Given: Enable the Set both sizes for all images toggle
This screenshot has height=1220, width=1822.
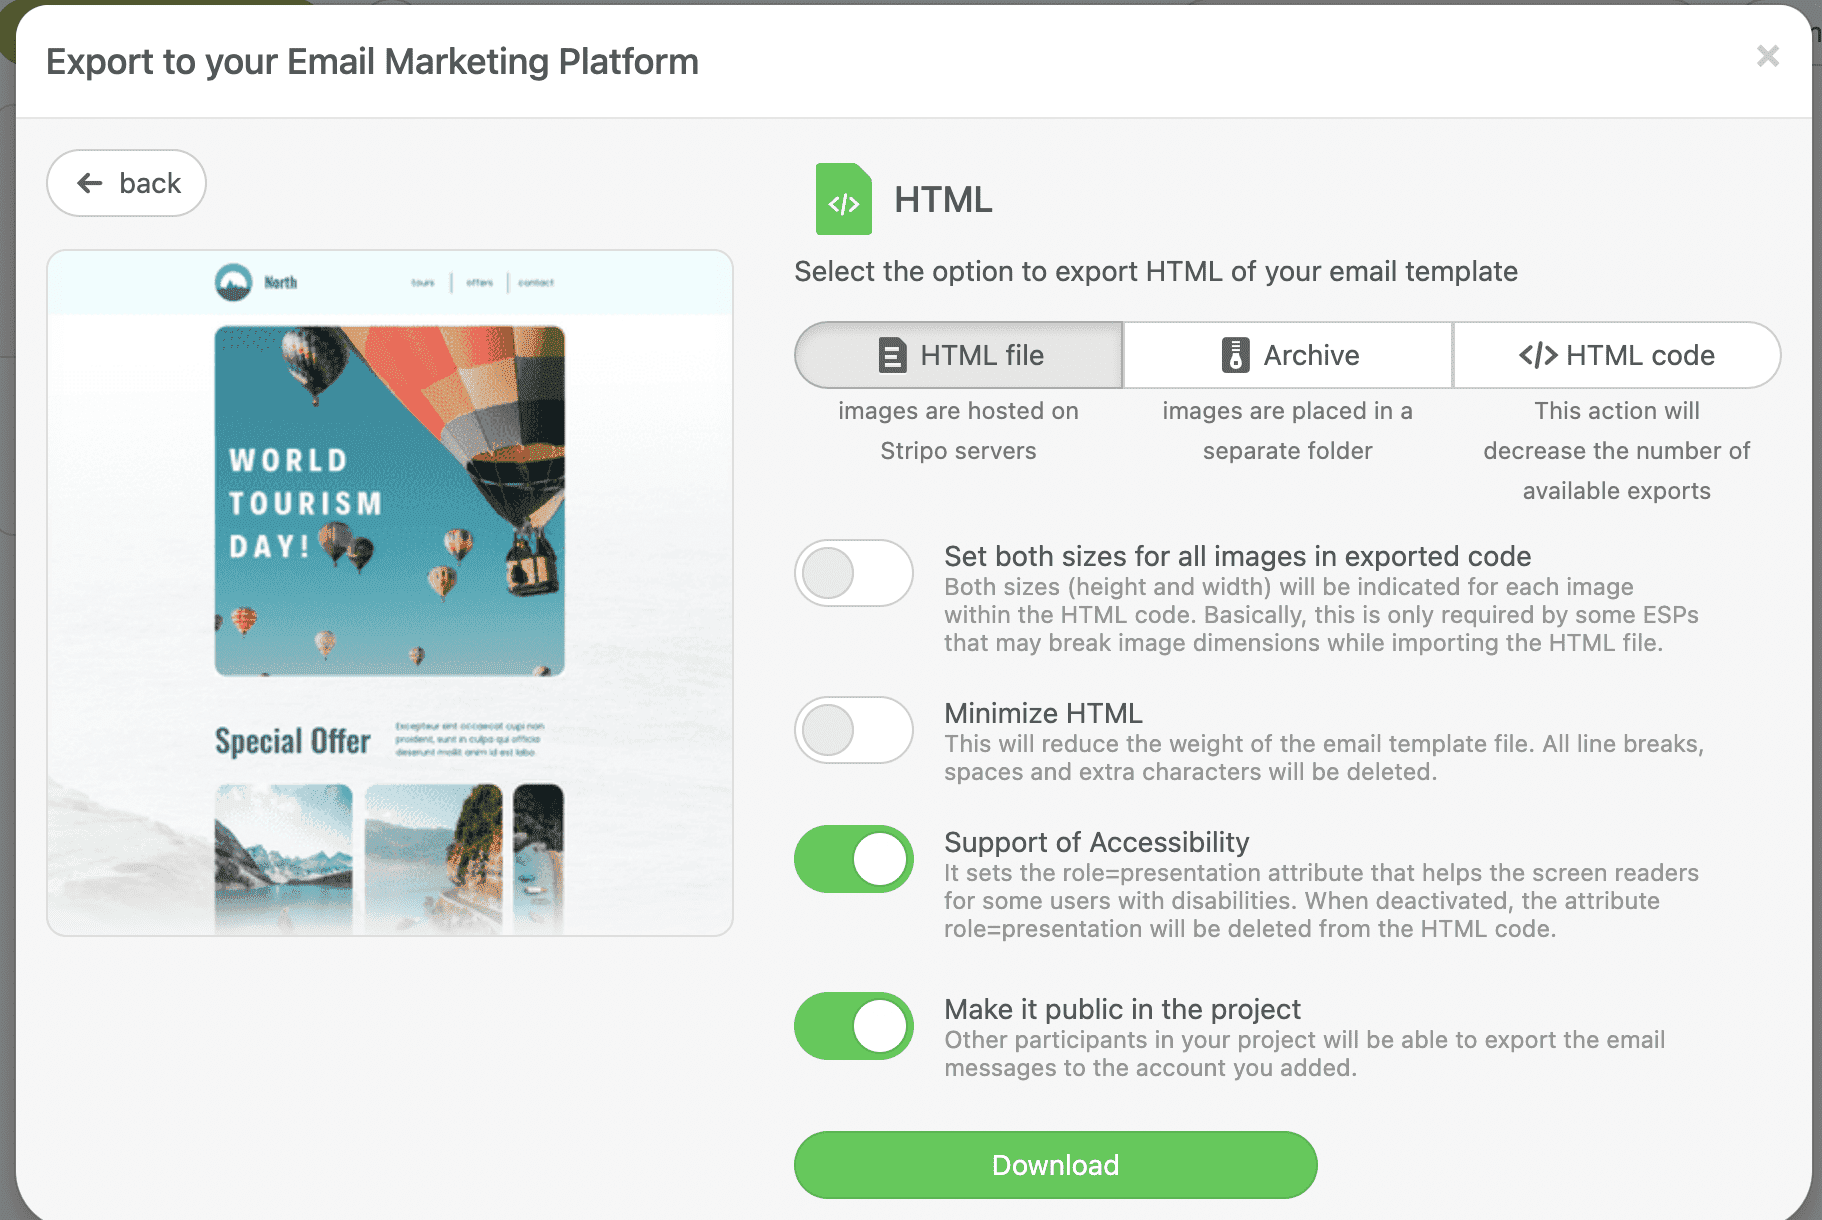Looking at the screenshot, I should click(x=853, y=573).
